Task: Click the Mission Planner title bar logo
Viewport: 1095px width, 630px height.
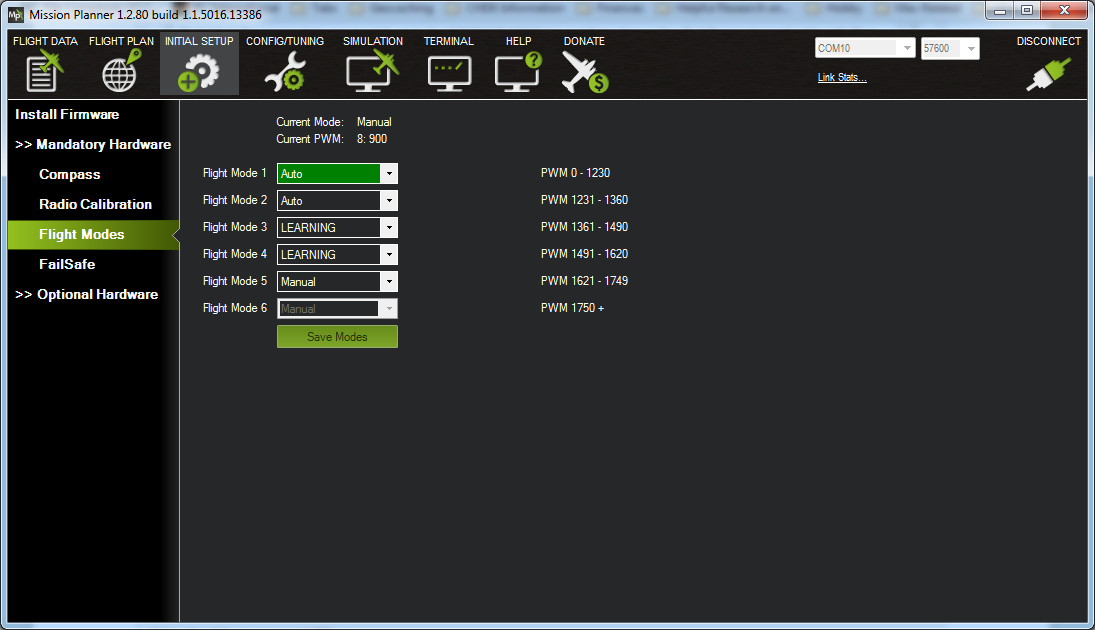Action: tap(15, 14)
